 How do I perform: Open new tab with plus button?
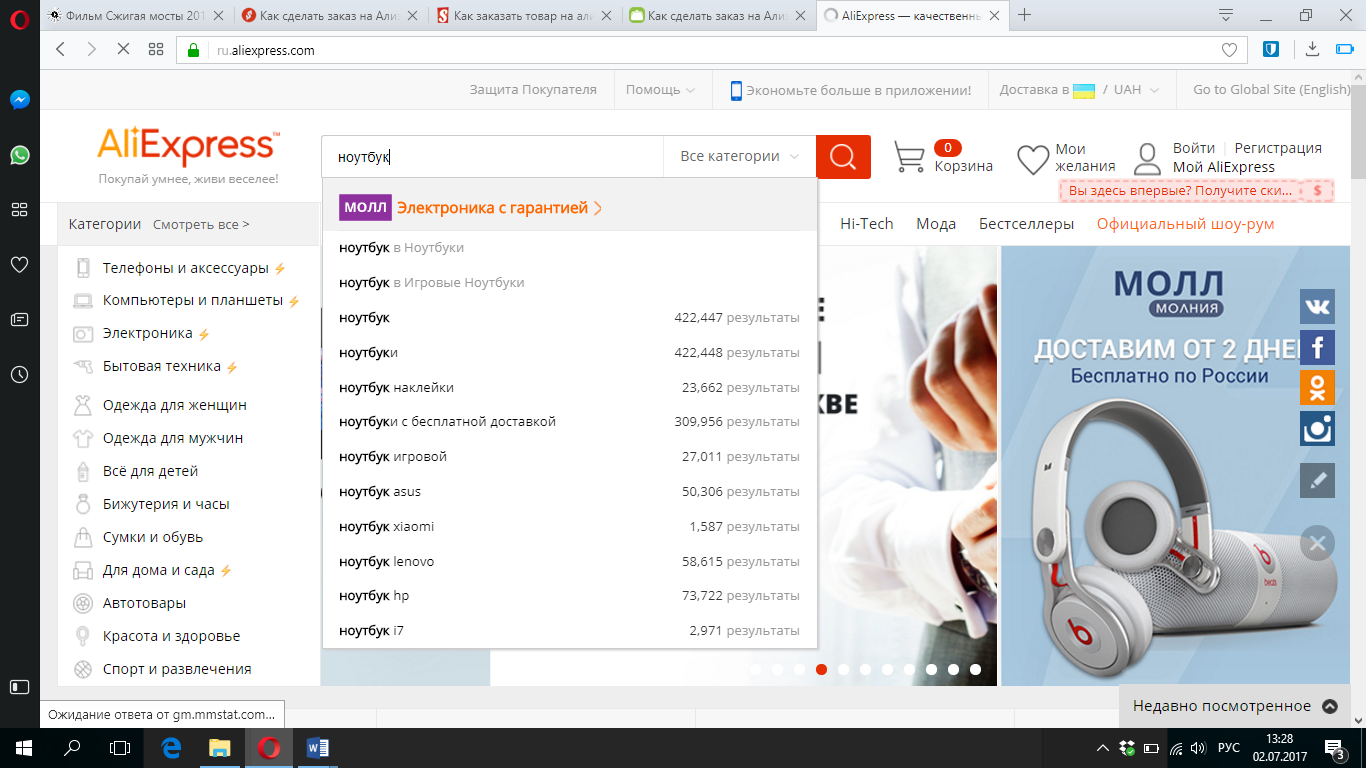[1024, 15]
